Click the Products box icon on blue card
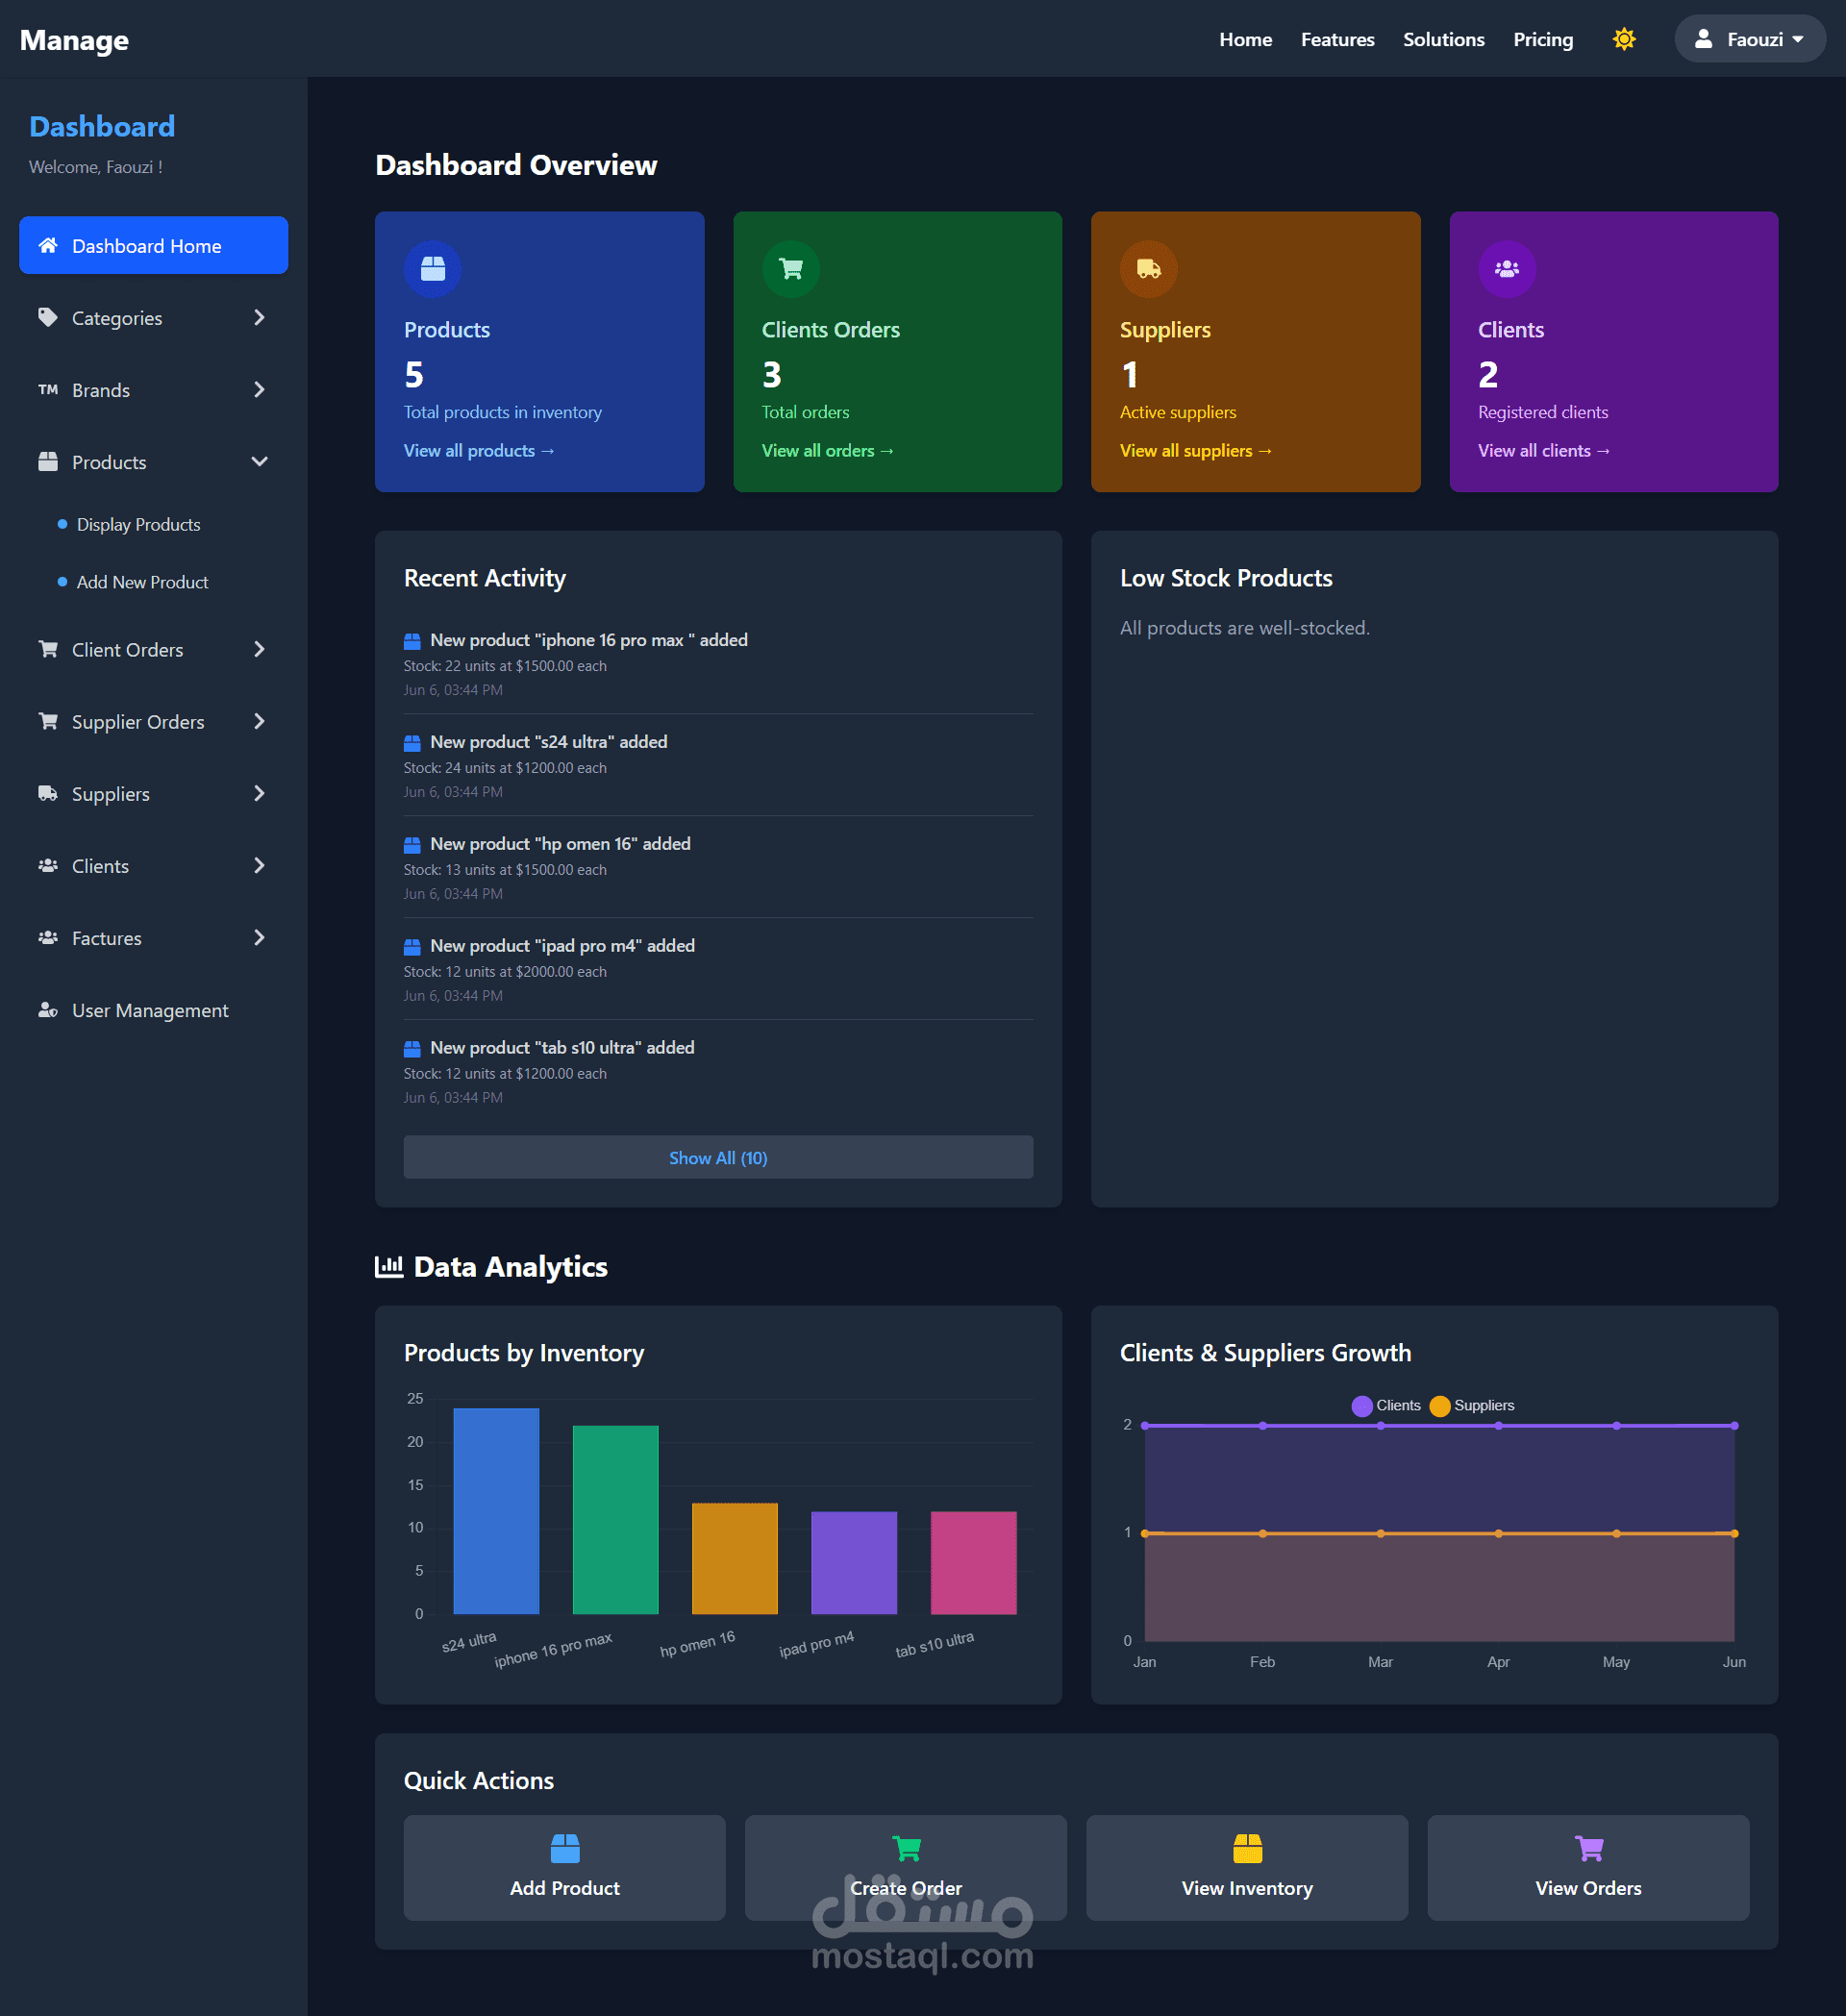Viewport: 1846px width, 2016px height. (x=432, y=268)
